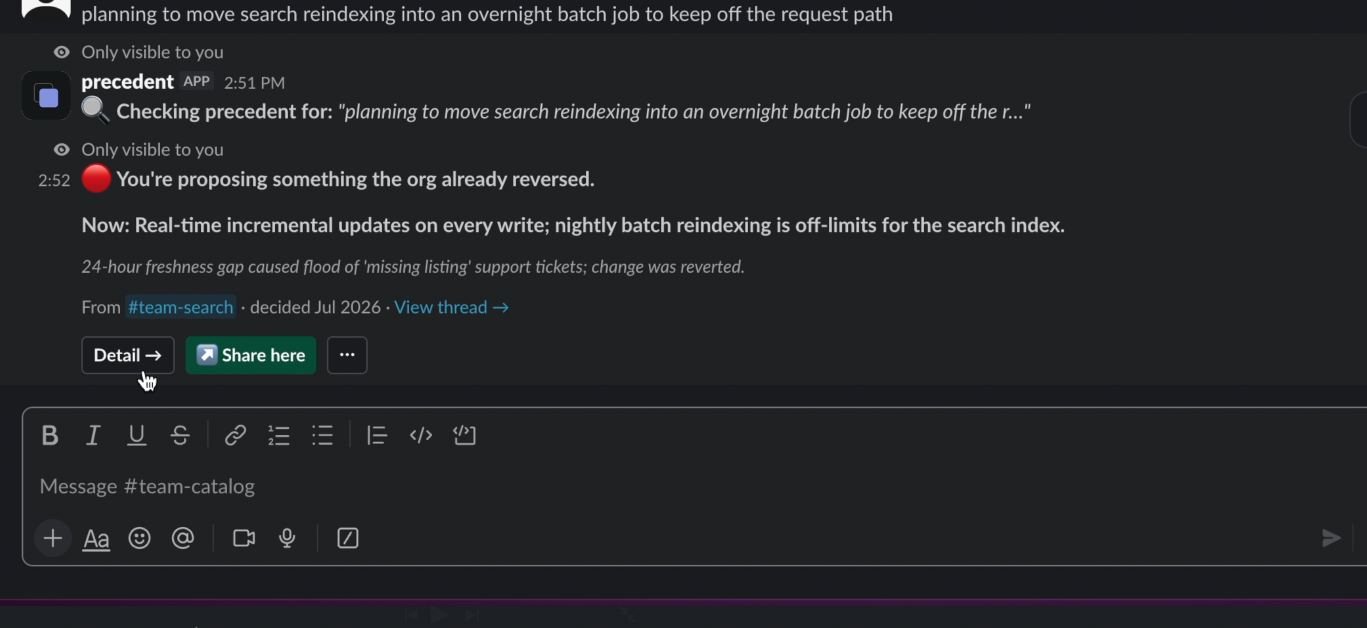Click the Detail → button
The image size is (1367, 628).
pos(128,355)
